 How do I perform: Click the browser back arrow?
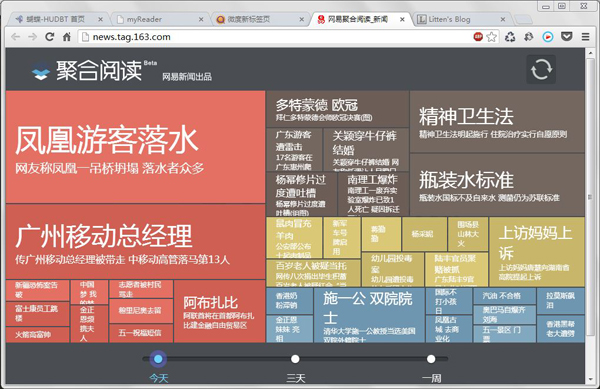pyautogui.click(x=15, y=37)
